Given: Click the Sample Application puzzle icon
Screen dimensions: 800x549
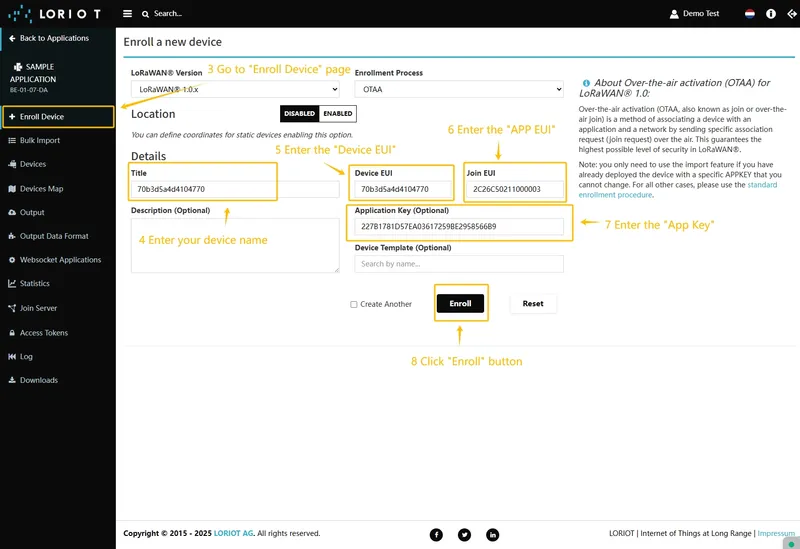Looking at the screenshot, I should [x=18, y=67].
